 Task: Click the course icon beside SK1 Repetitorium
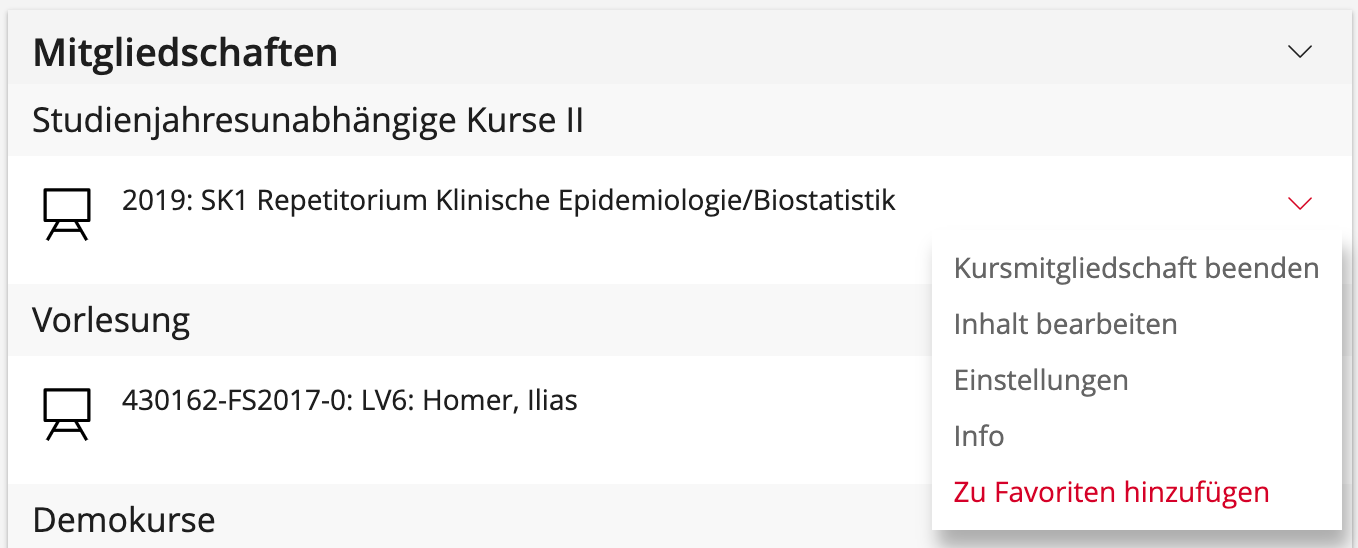pyautogui.click(x=67, y=214)
